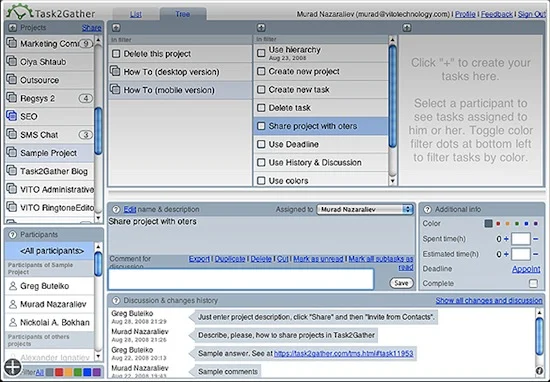550x382 pixels.
Task: Click the Murad Nazaraliev person icon
Action: pyautogui.click(x=13, y=304)
